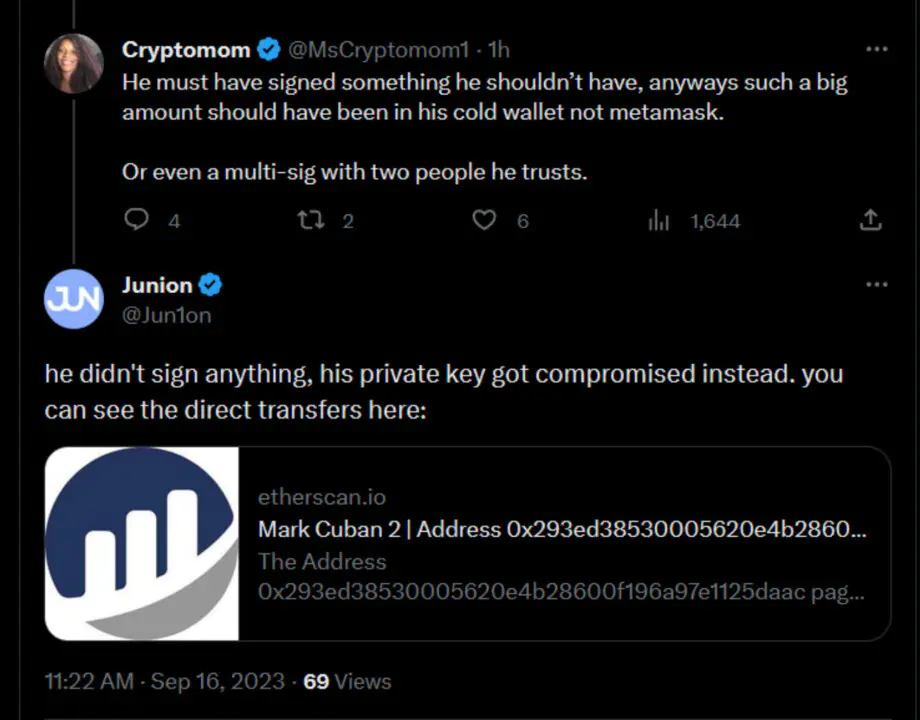Click the @MsCryptomom1 handle
This screenshot has width=920, height=720.
tap(381, 48)
